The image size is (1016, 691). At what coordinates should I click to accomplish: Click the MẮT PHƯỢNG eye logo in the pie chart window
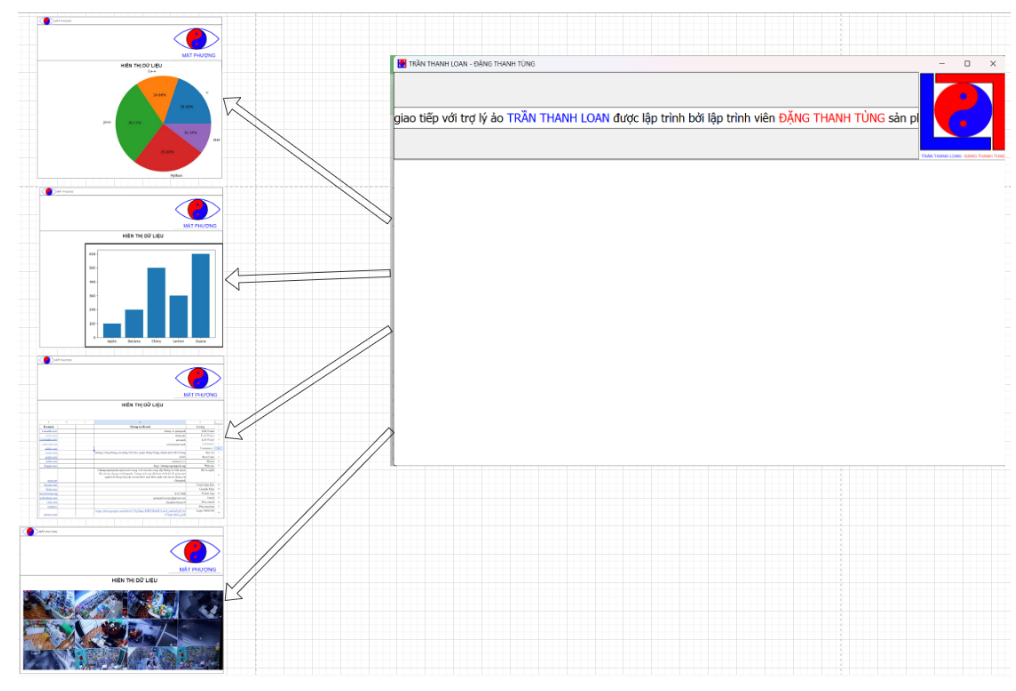196,39
